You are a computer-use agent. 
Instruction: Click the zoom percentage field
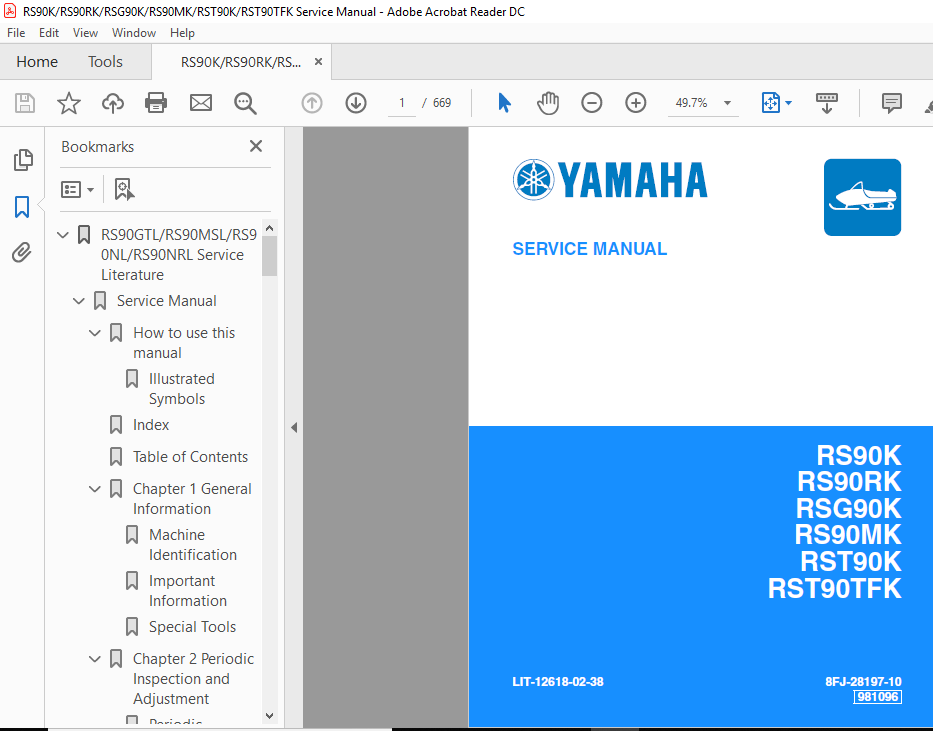point(691,103)
